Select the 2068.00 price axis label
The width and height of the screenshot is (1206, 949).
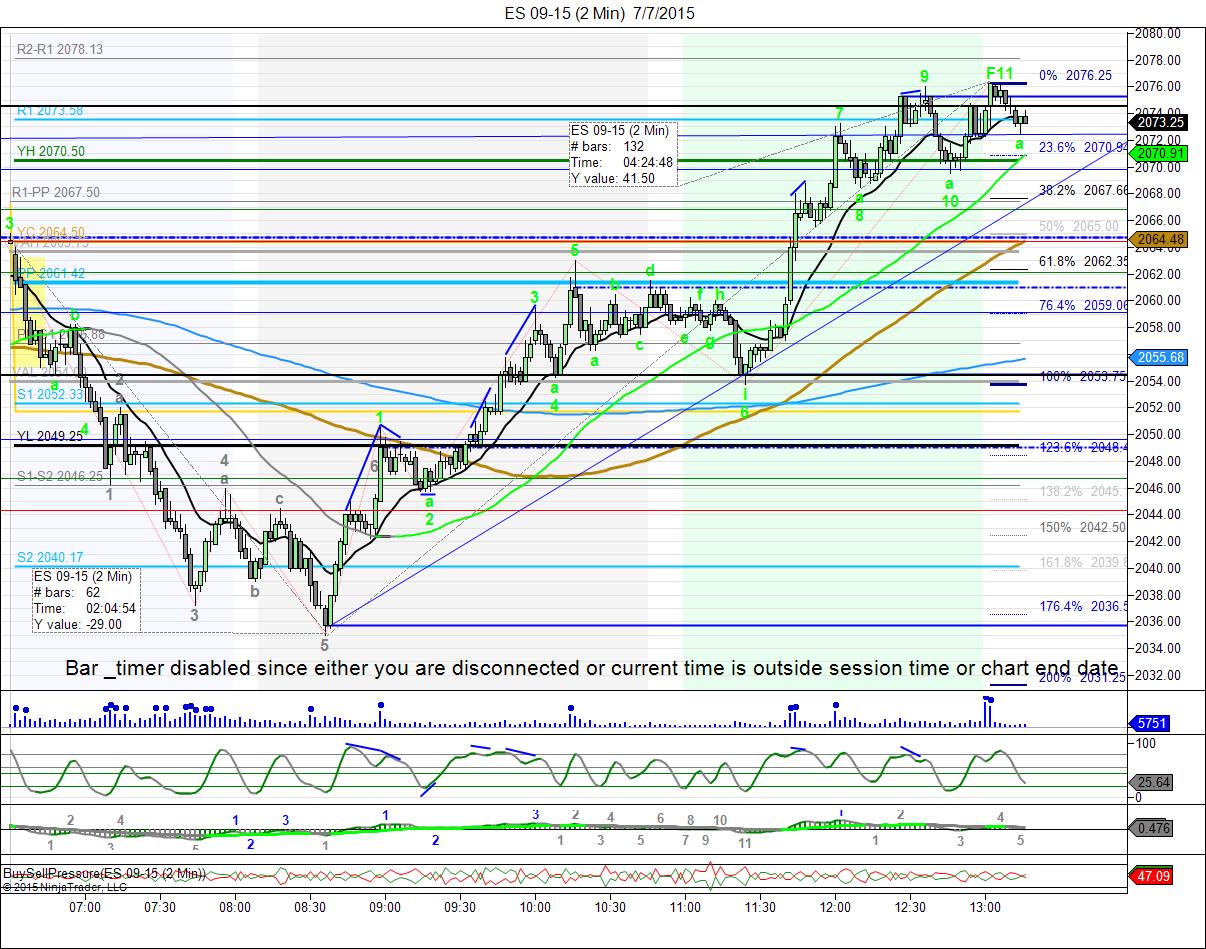[1159, 193]
